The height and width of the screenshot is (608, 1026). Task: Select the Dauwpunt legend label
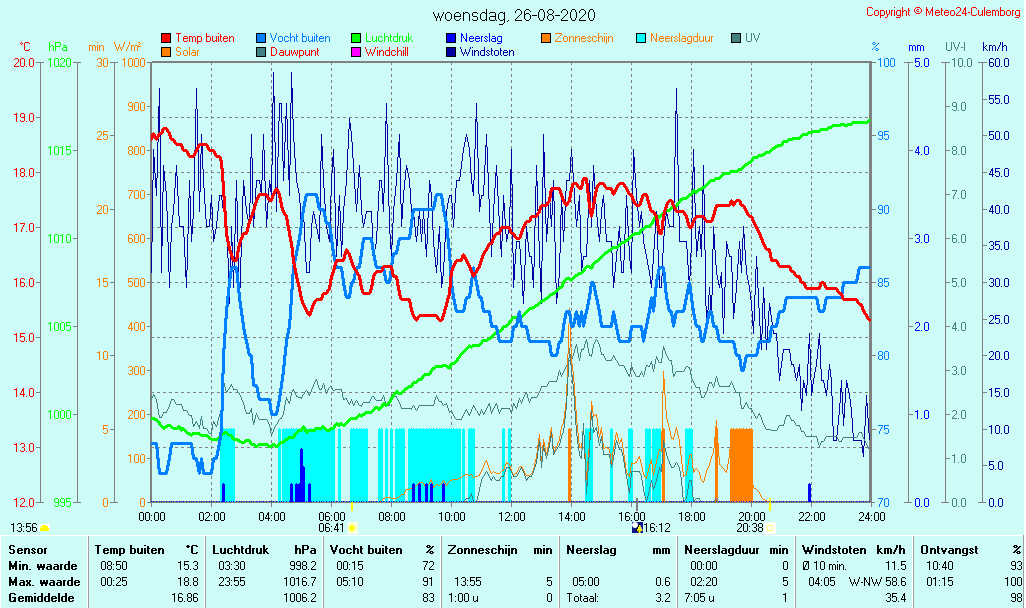click(294, 52)
